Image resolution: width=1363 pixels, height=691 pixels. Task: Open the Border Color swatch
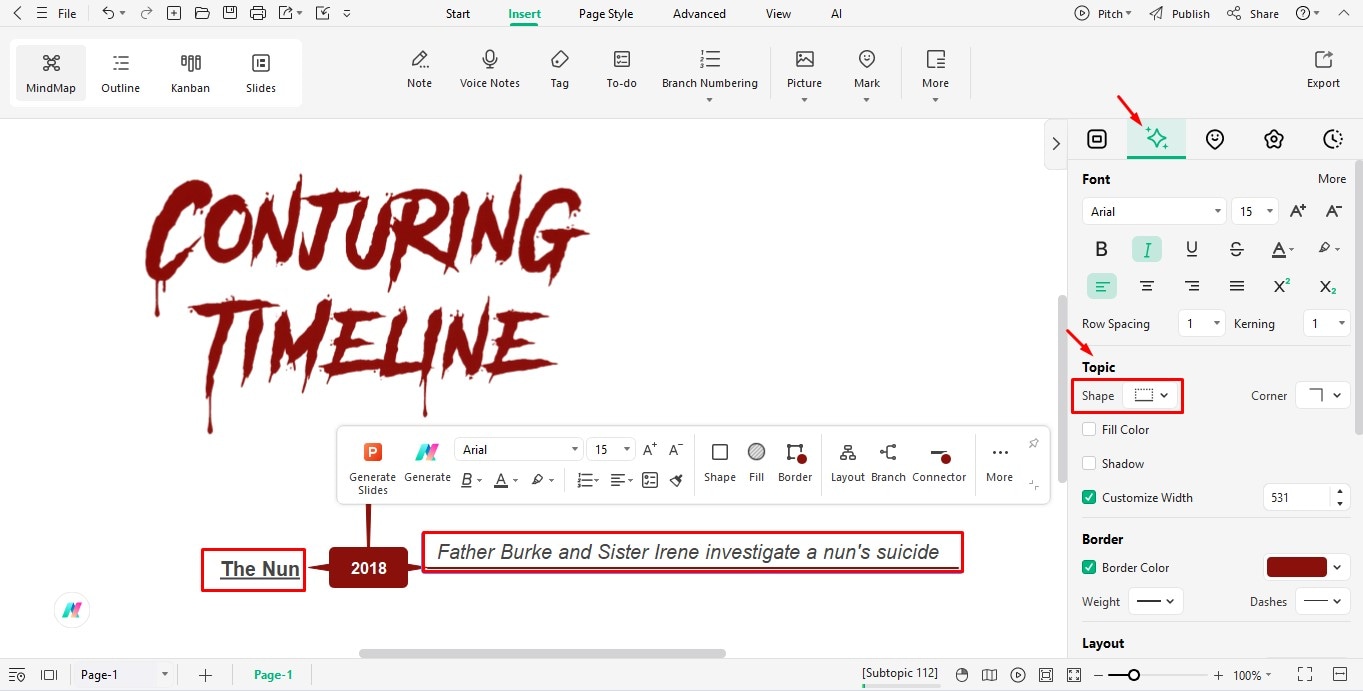pyautogui.click(x=1307, y=567)
